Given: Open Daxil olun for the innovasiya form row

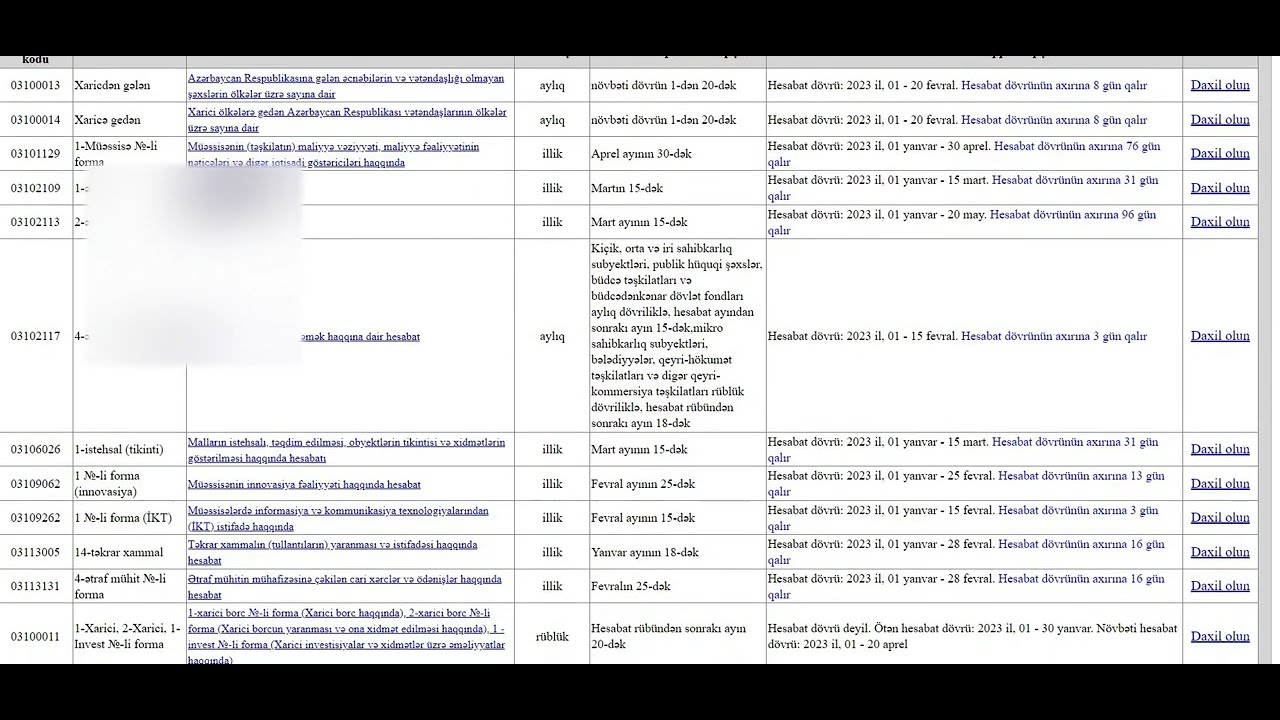Looking at the screenshot, I should tap(1220, 483).
